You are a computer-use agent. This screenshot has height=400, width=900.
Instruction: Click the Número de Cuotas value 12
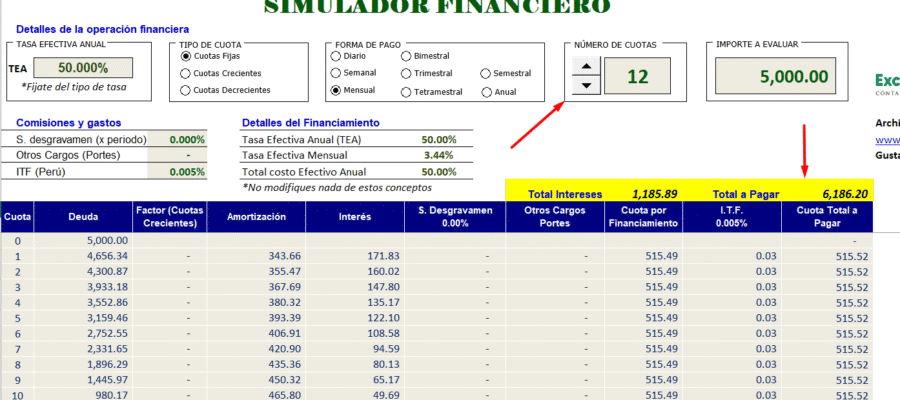639,76
